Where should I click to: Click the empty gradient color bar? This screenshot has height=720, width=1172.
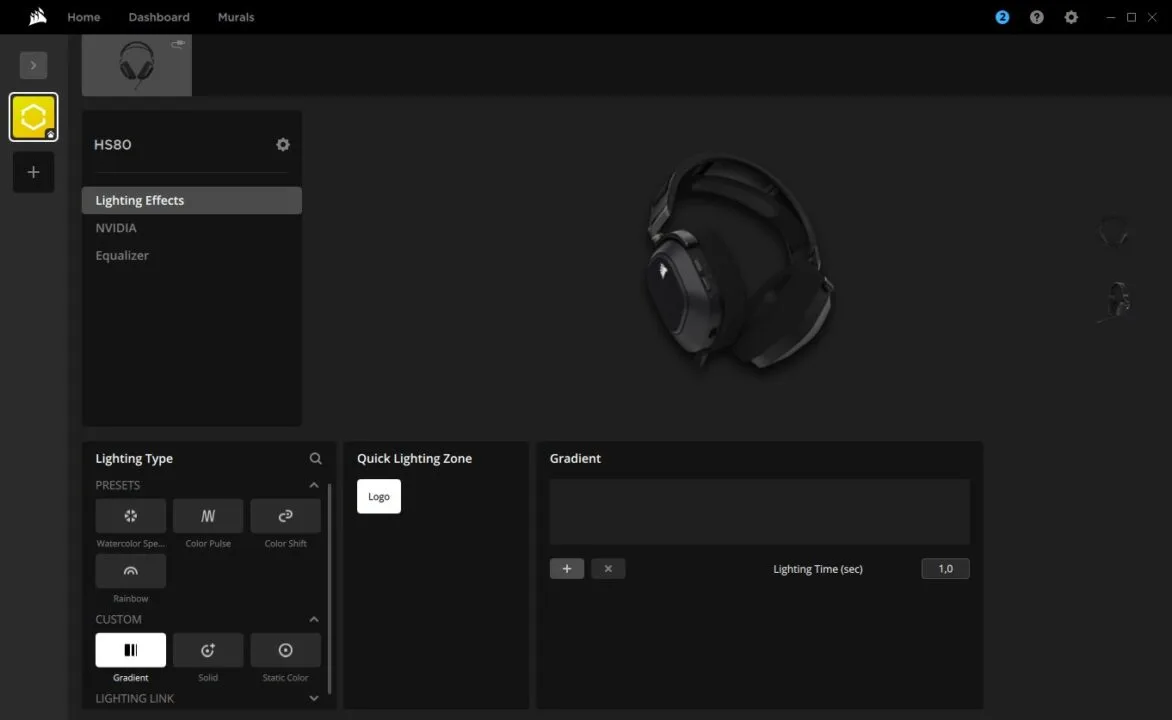pyautogui.click(x=759, y=511)
